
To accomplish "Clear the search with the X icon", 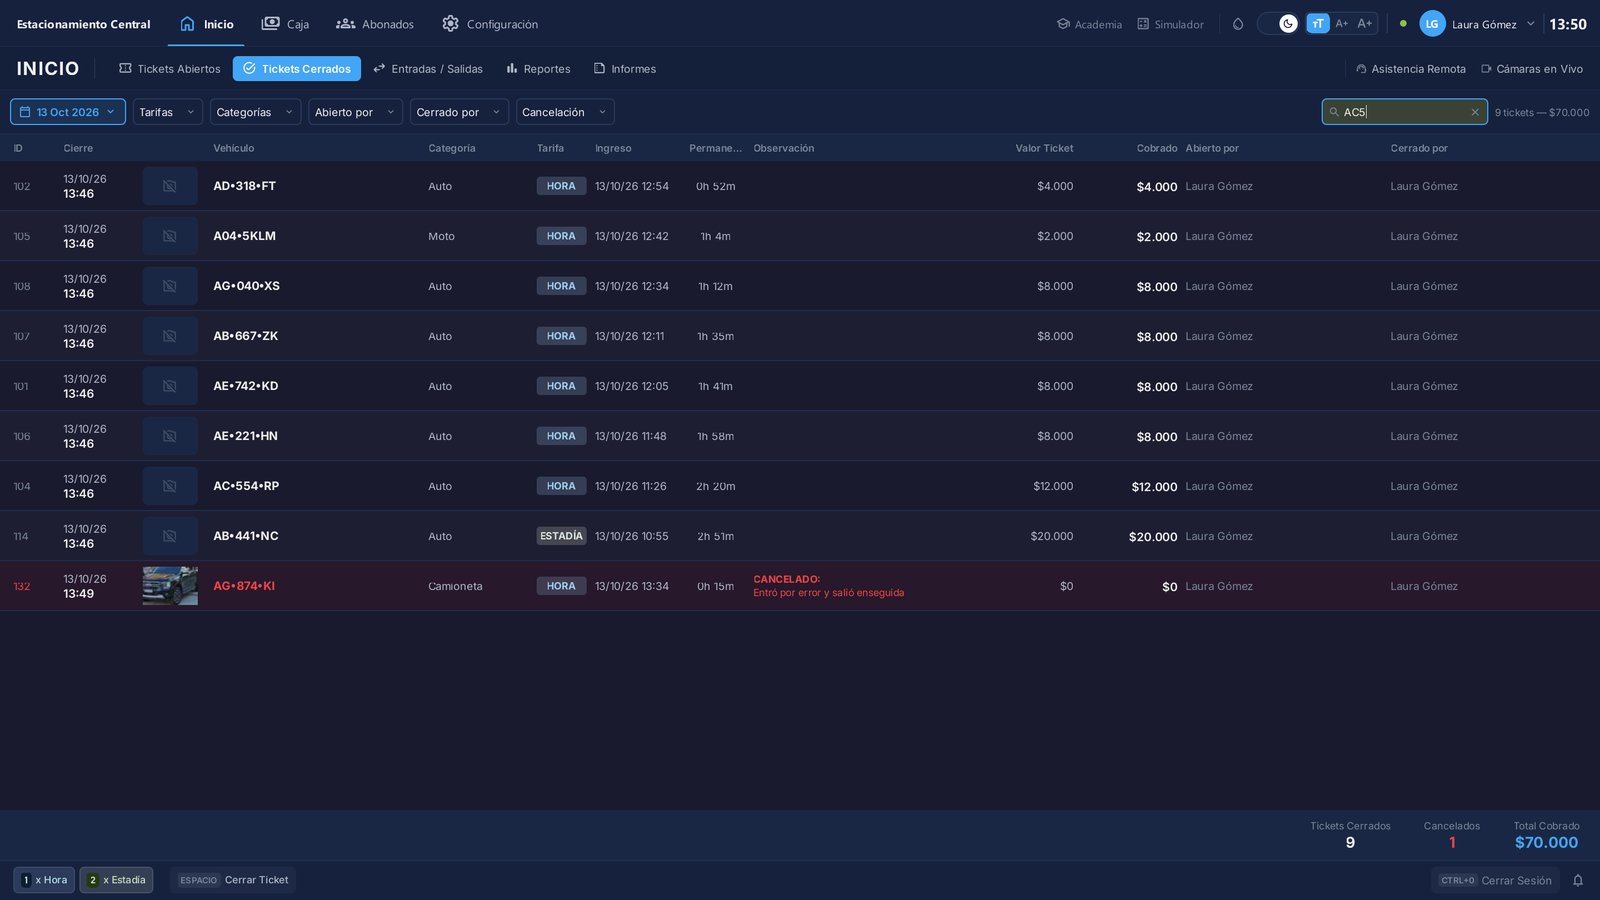I will point(1475,112).
